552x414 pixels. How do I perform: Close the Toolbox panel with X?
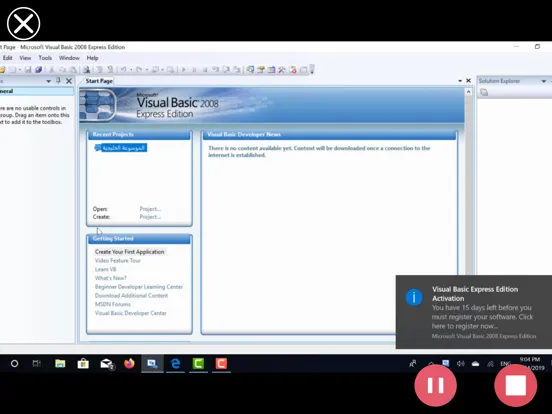69,81
